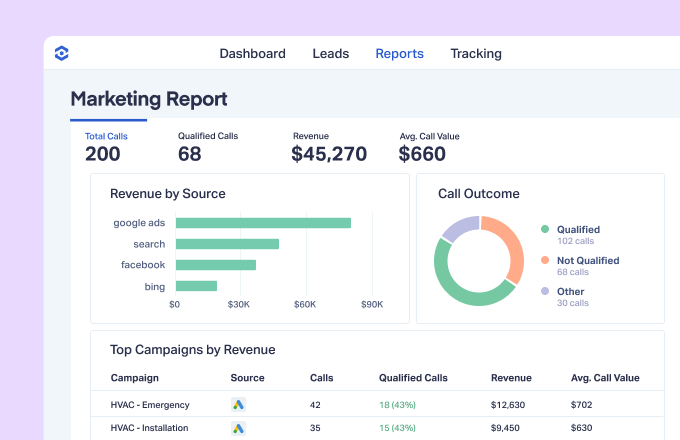Click the HVAC - Emergency campaign name
680x440 pixels.
(x=150, y=405)
